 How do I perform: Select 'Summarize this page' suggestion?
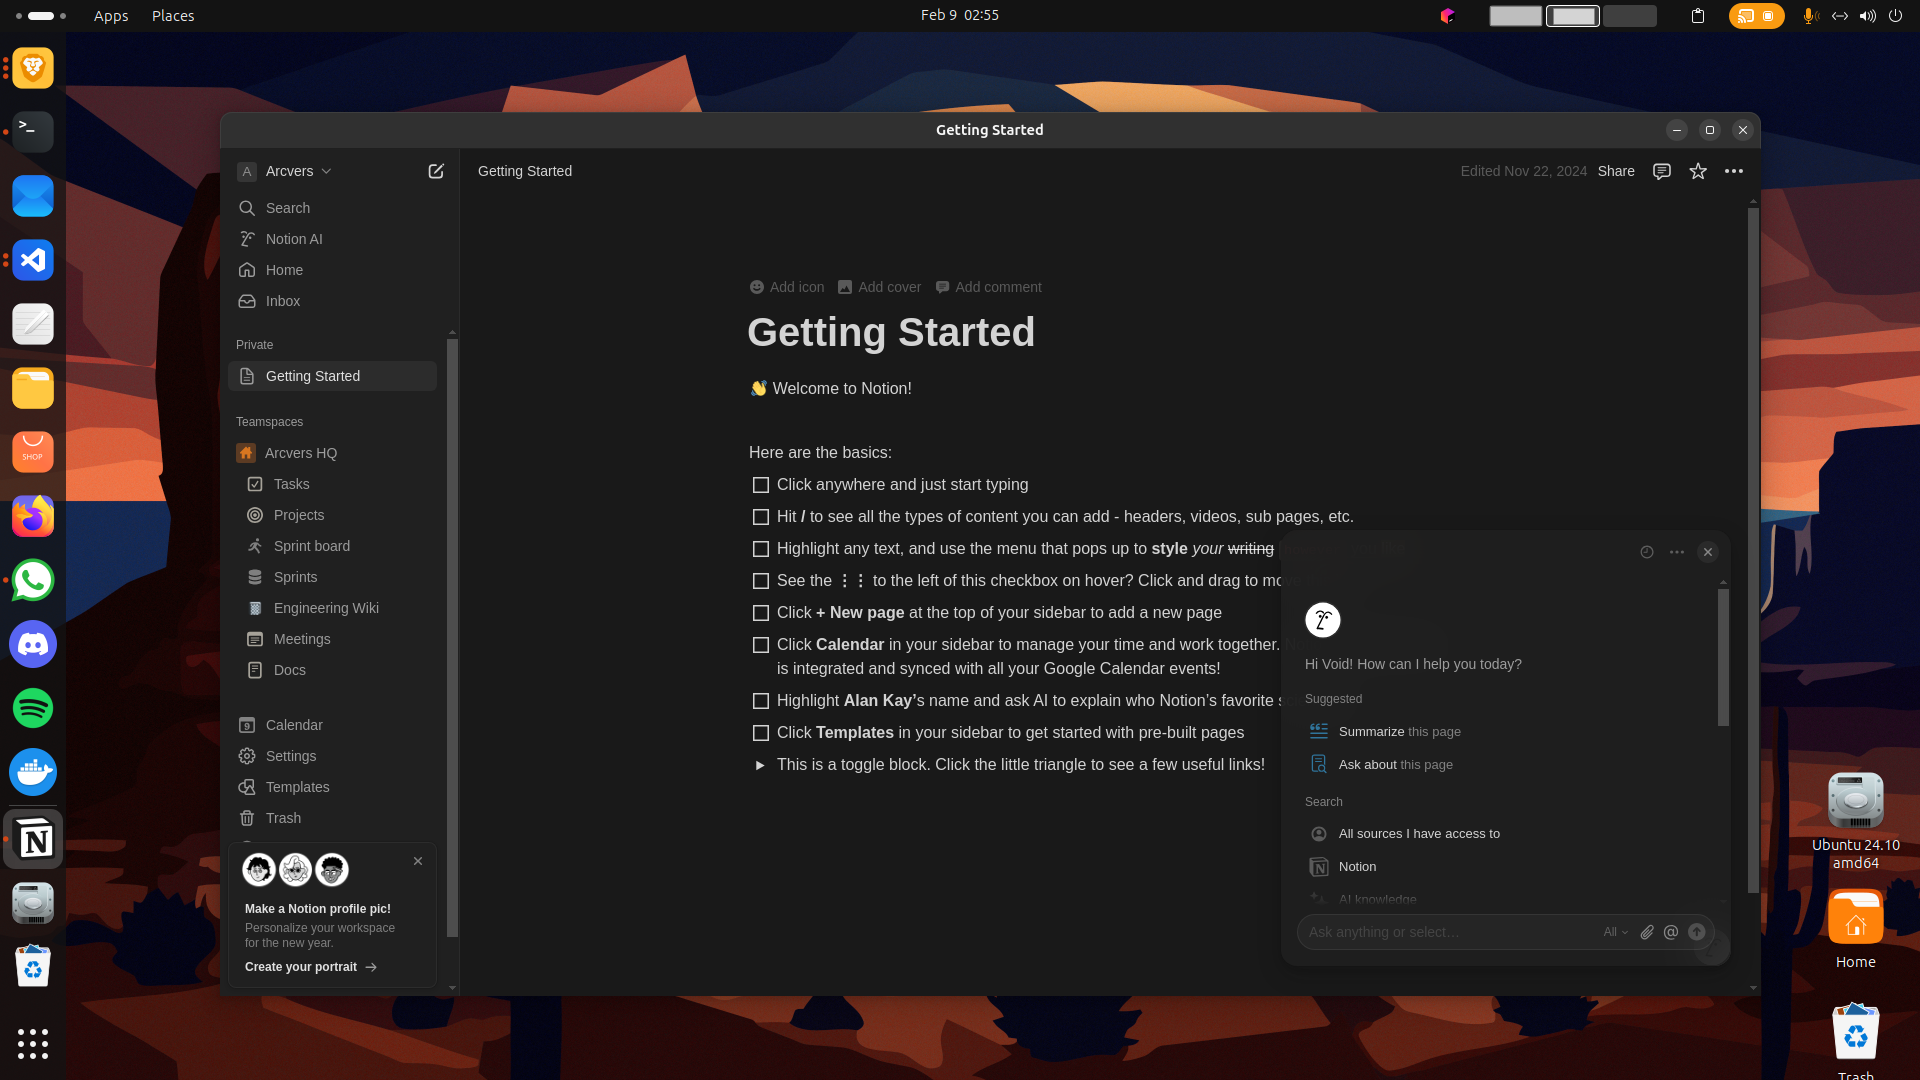1399,732
